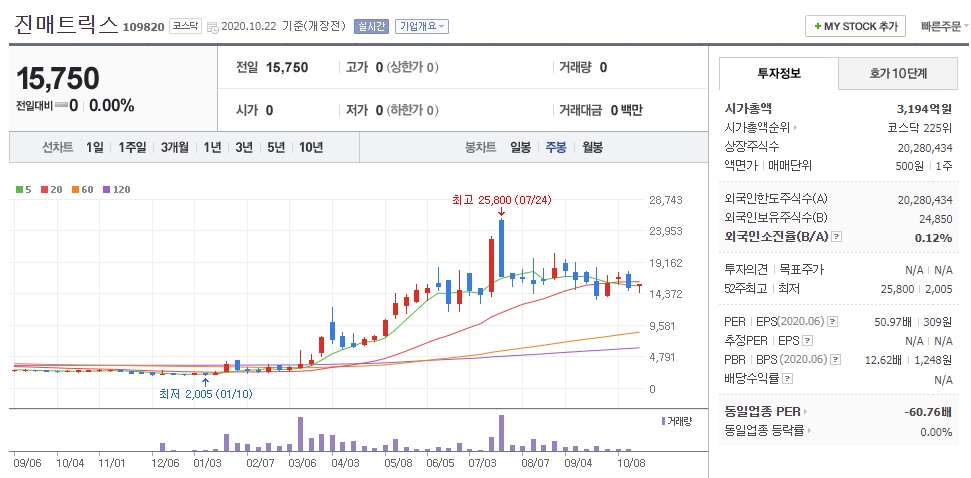This screenshot has width=971, height=478.
Task: Select the 투자정보 tab
Action: point(779,74)
